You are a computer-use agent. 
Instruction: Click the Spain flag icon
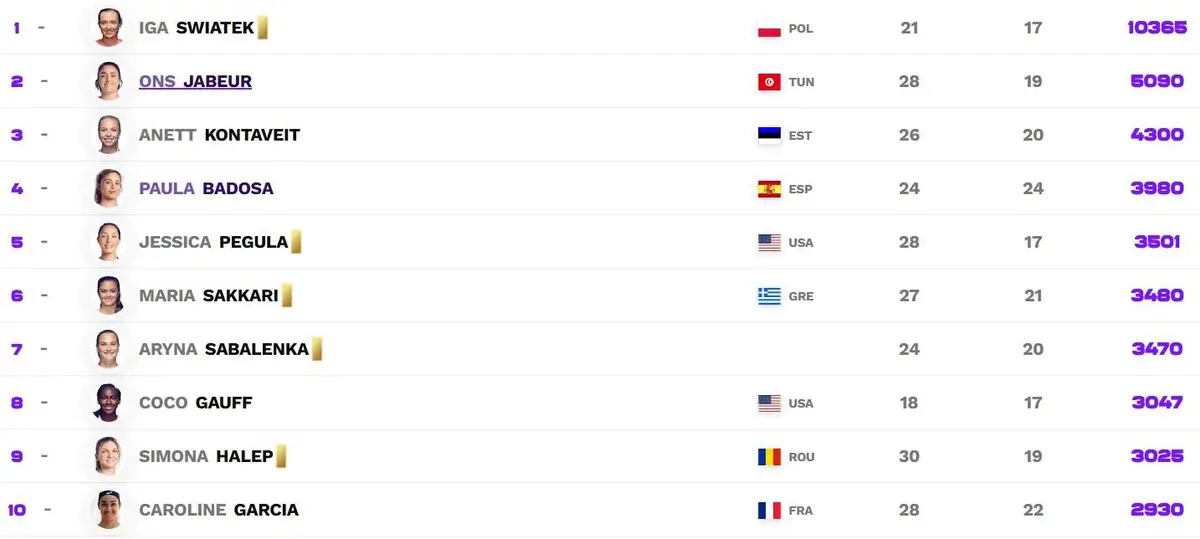coord(769,189)
